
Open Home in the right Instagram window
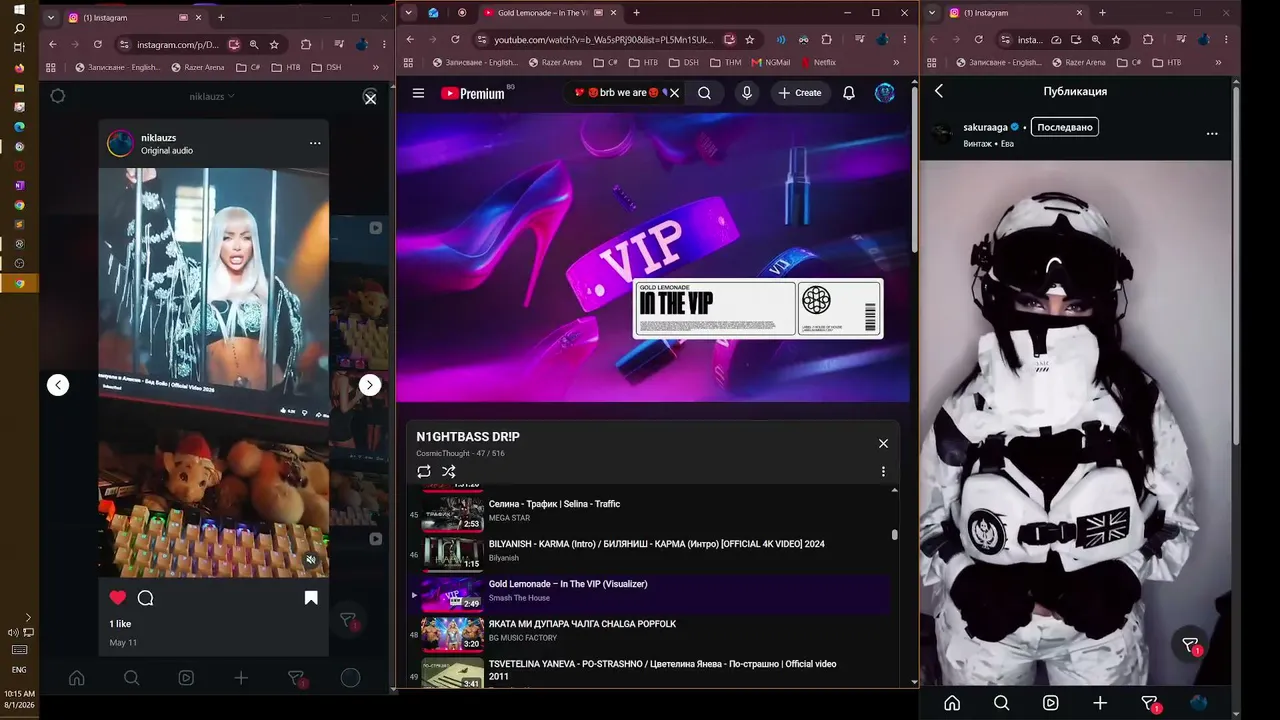tap(952, 703)
